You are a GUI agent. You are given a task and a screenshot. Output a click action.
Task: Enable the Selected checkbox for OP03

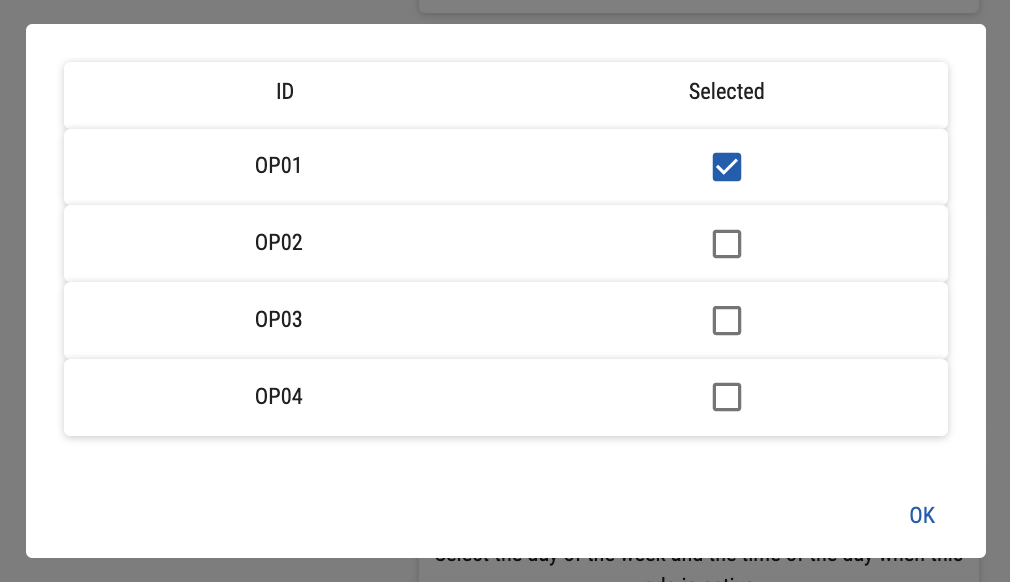(727, 321)
